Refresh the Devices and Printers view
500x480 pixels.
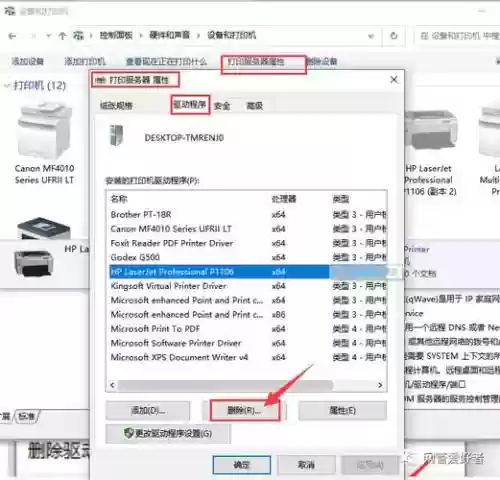[394, 36]
